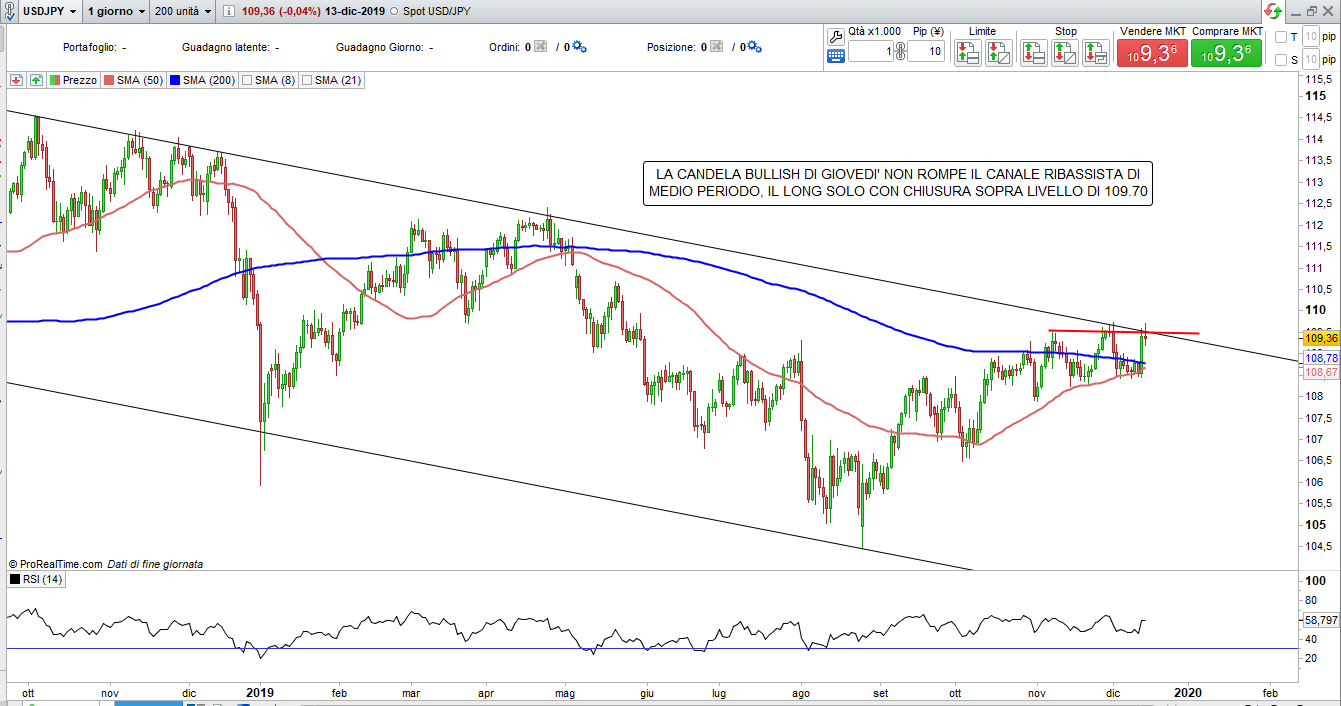
Task: Expand the '1 giorno' timeframe dropdown
Action: click(x=116, y=11)
